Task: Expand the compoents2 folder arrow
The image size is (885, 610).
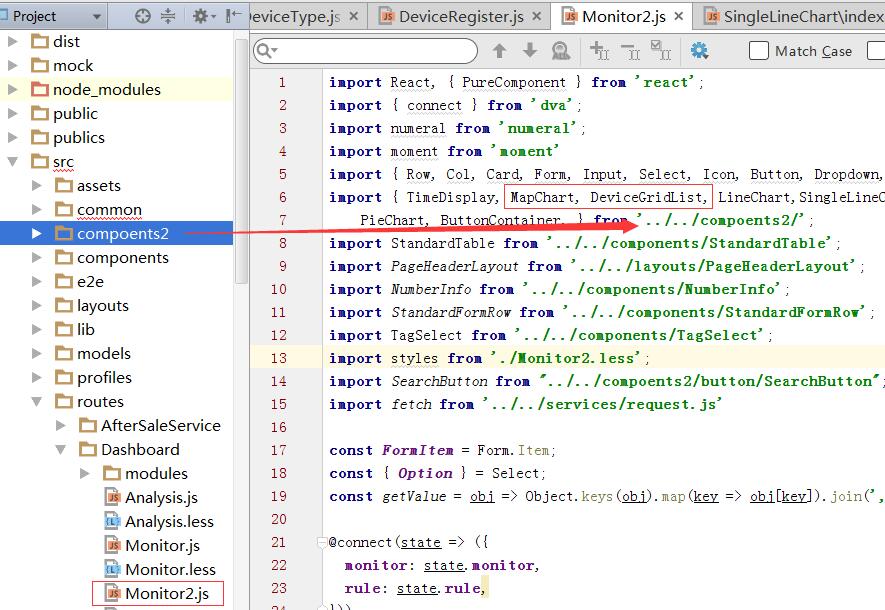Action: [x=37, y=233]
